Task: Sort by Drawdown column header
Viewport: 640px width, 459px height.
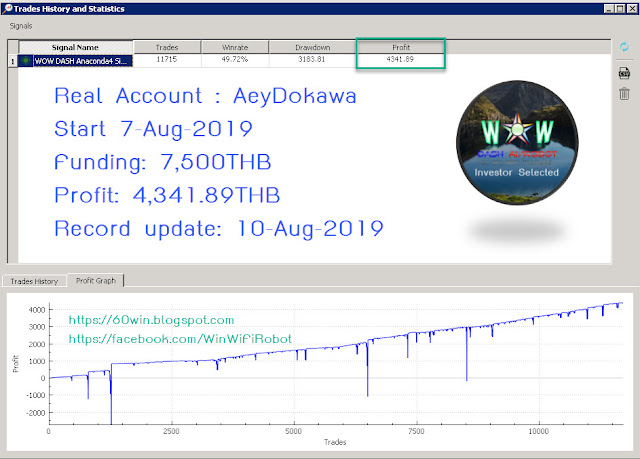Action: click(x=313, y=47)
